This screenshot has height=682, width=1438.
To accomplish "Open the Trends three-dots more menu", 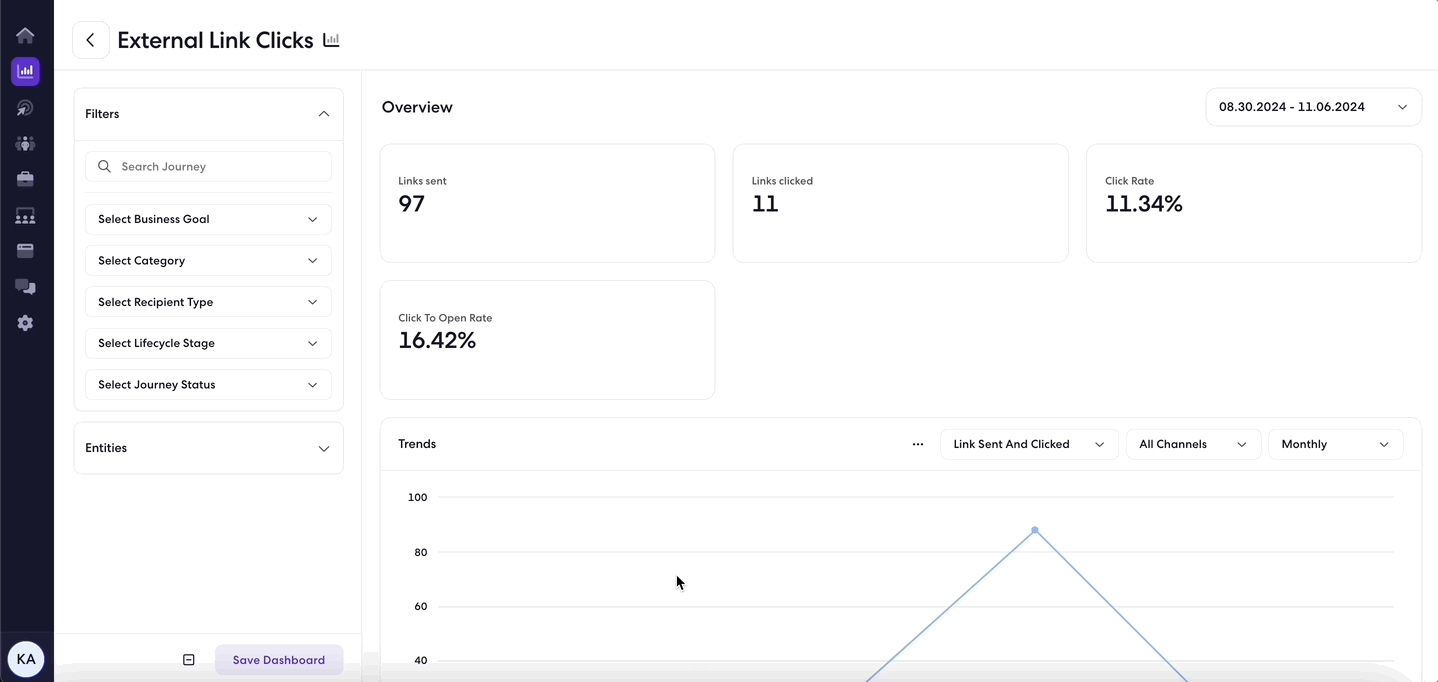I will click(x=918, y=444).
